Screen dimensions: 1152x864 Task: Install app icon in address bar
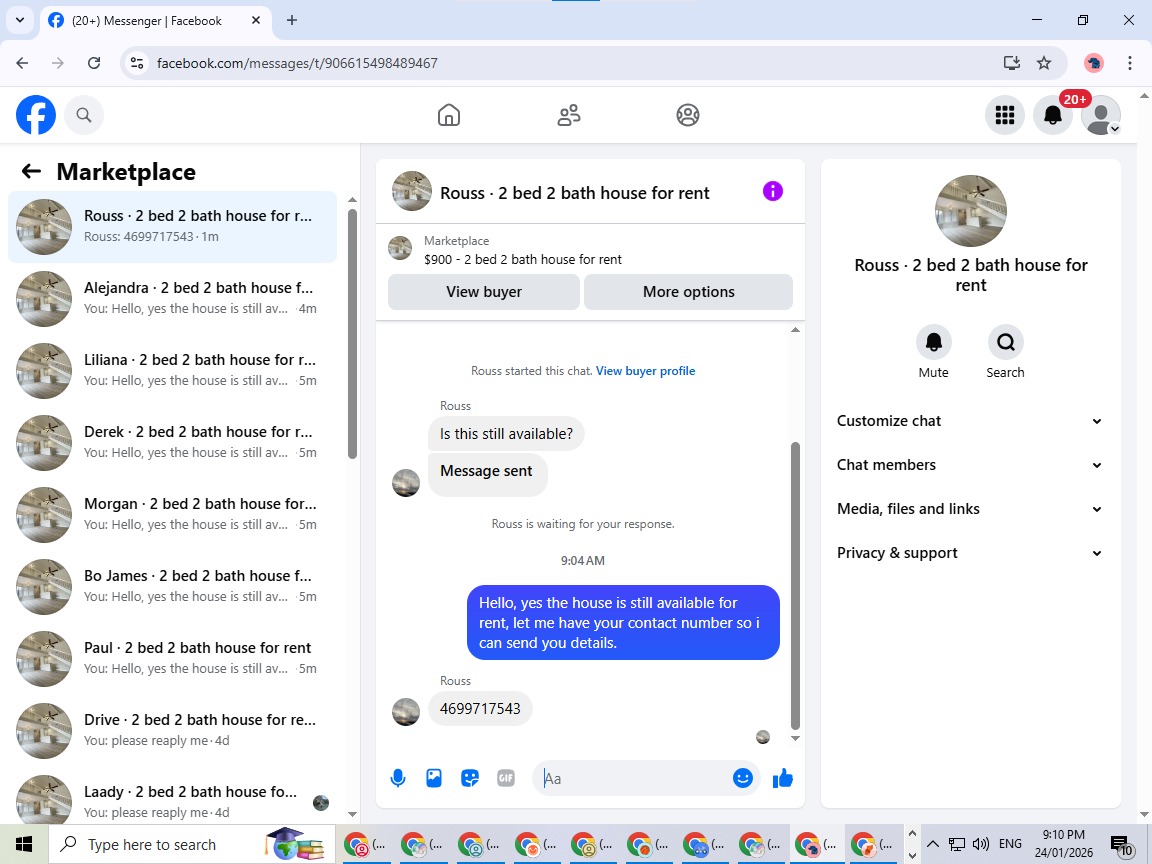[x=1012, y=63]
